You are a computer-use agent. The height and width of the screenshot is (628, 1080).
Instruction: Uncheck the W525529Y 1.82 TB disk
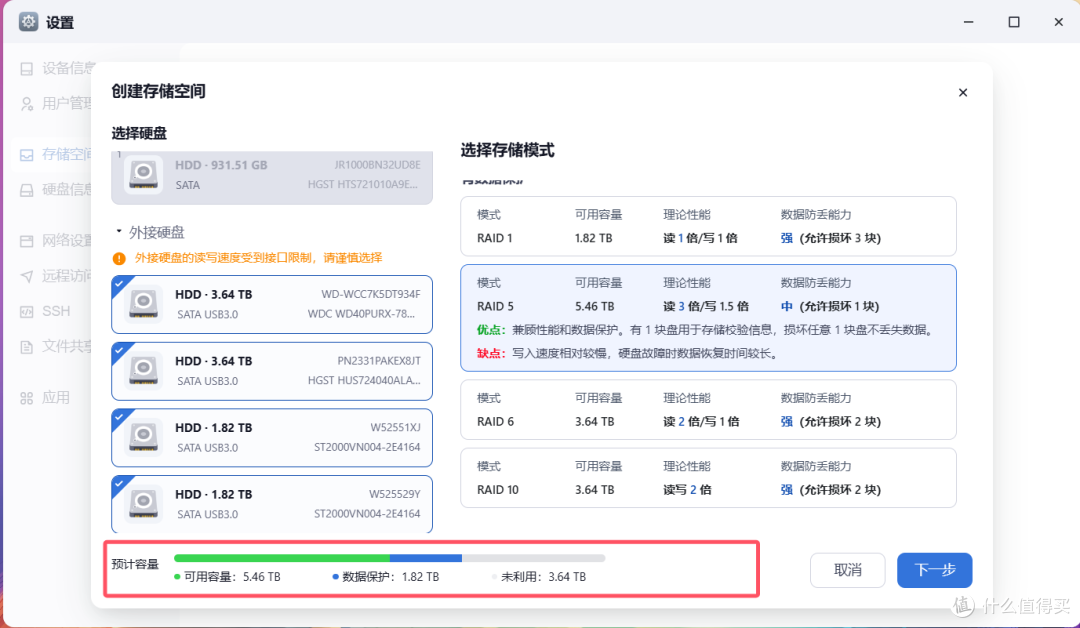coord(119,483)
